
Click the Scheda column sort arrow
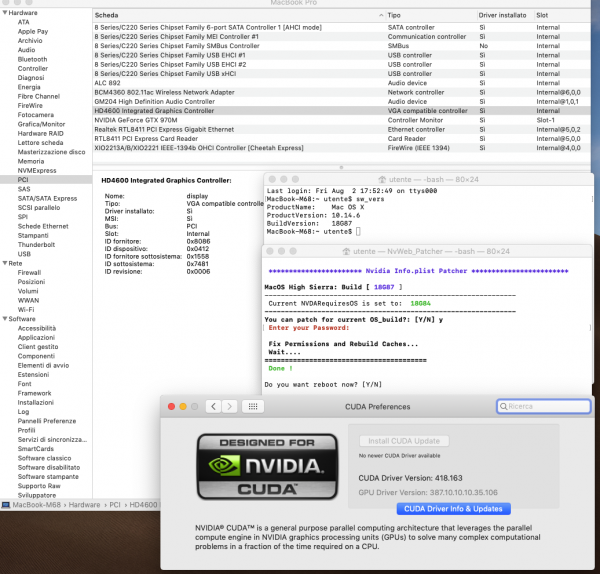point(381,15)
